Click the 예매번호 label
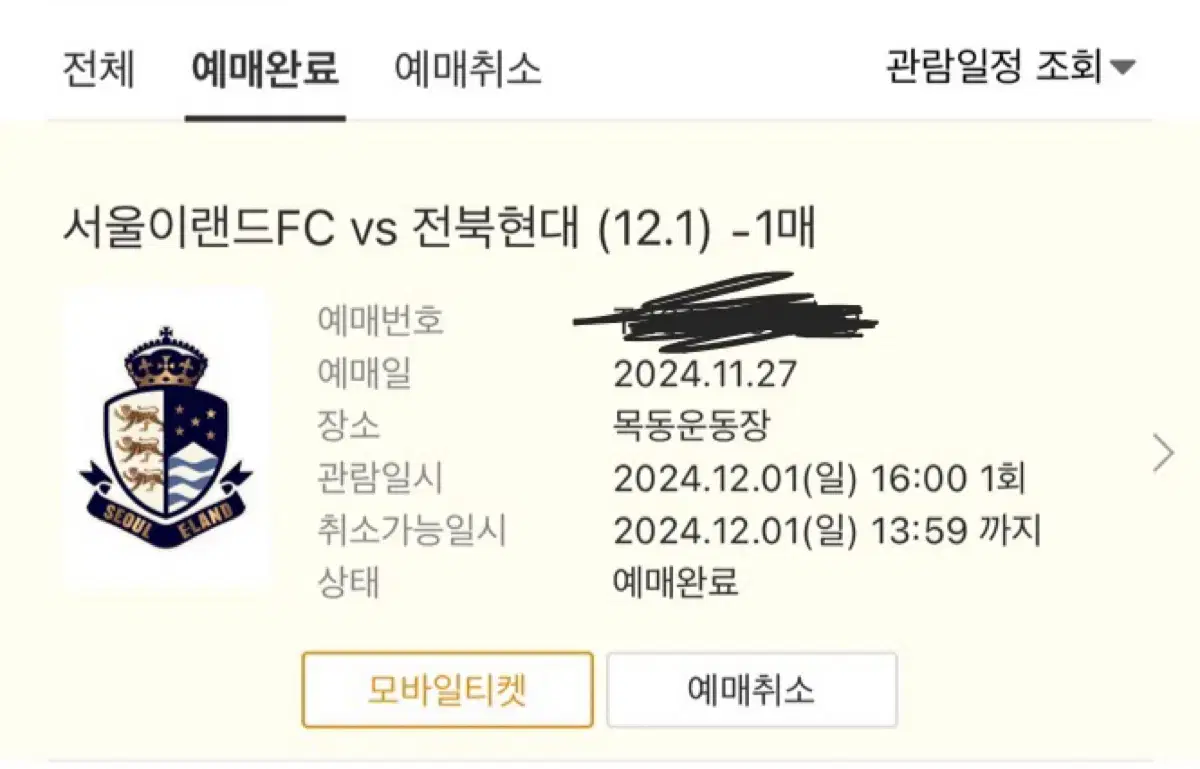 tap(380, 321)
